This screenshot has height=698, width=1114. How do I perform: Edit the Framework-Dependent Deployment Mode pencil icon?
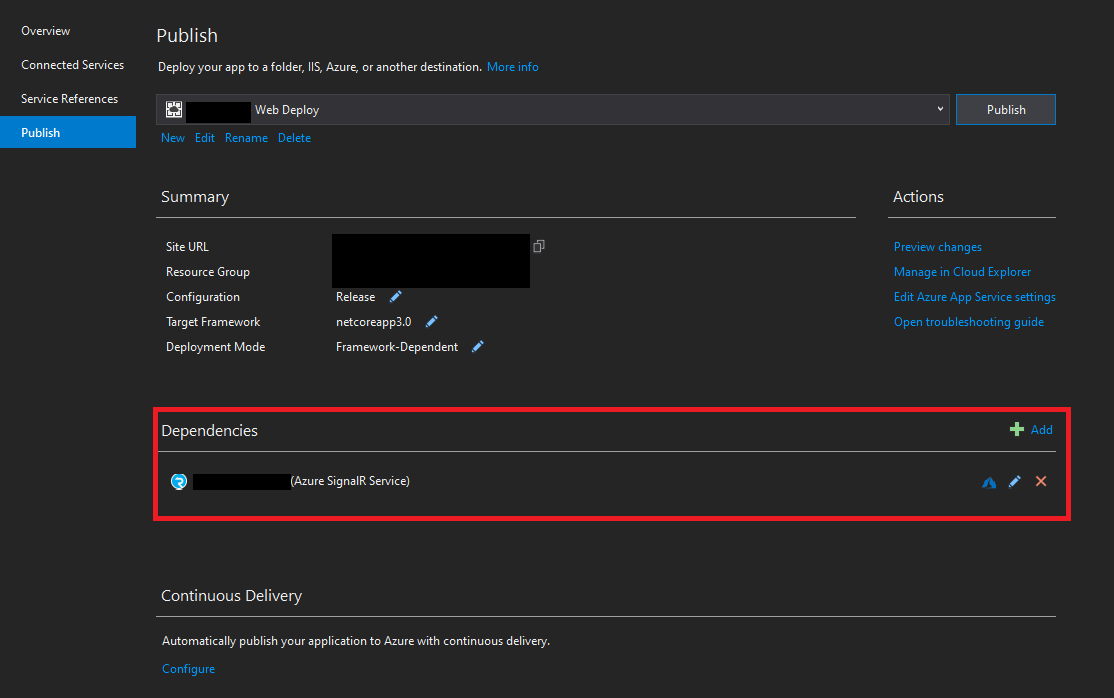pyautogui.click(x=477, y=346)
